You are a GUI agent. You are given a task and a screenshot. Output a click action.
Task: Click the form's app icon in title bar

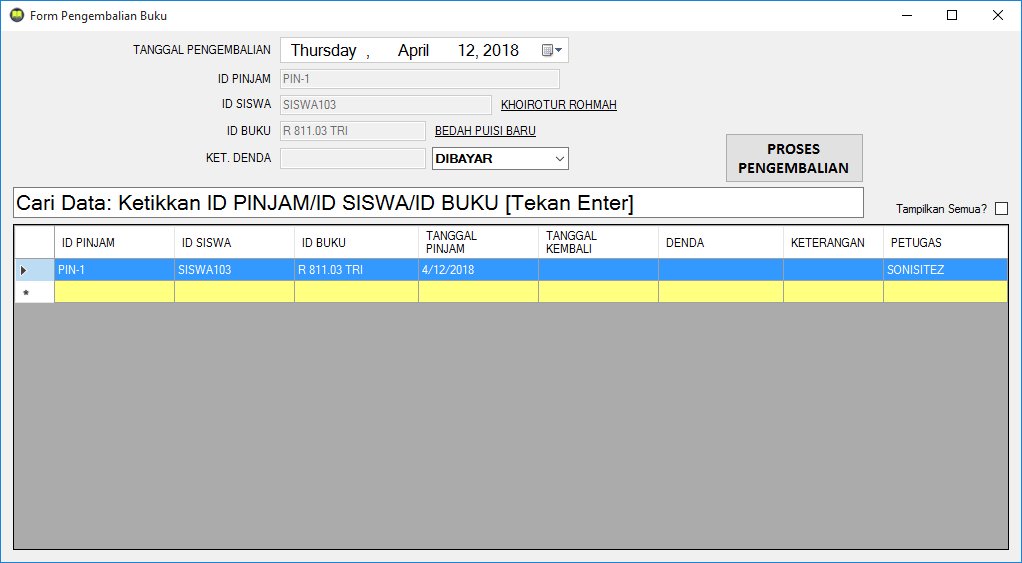coord(15,16)
